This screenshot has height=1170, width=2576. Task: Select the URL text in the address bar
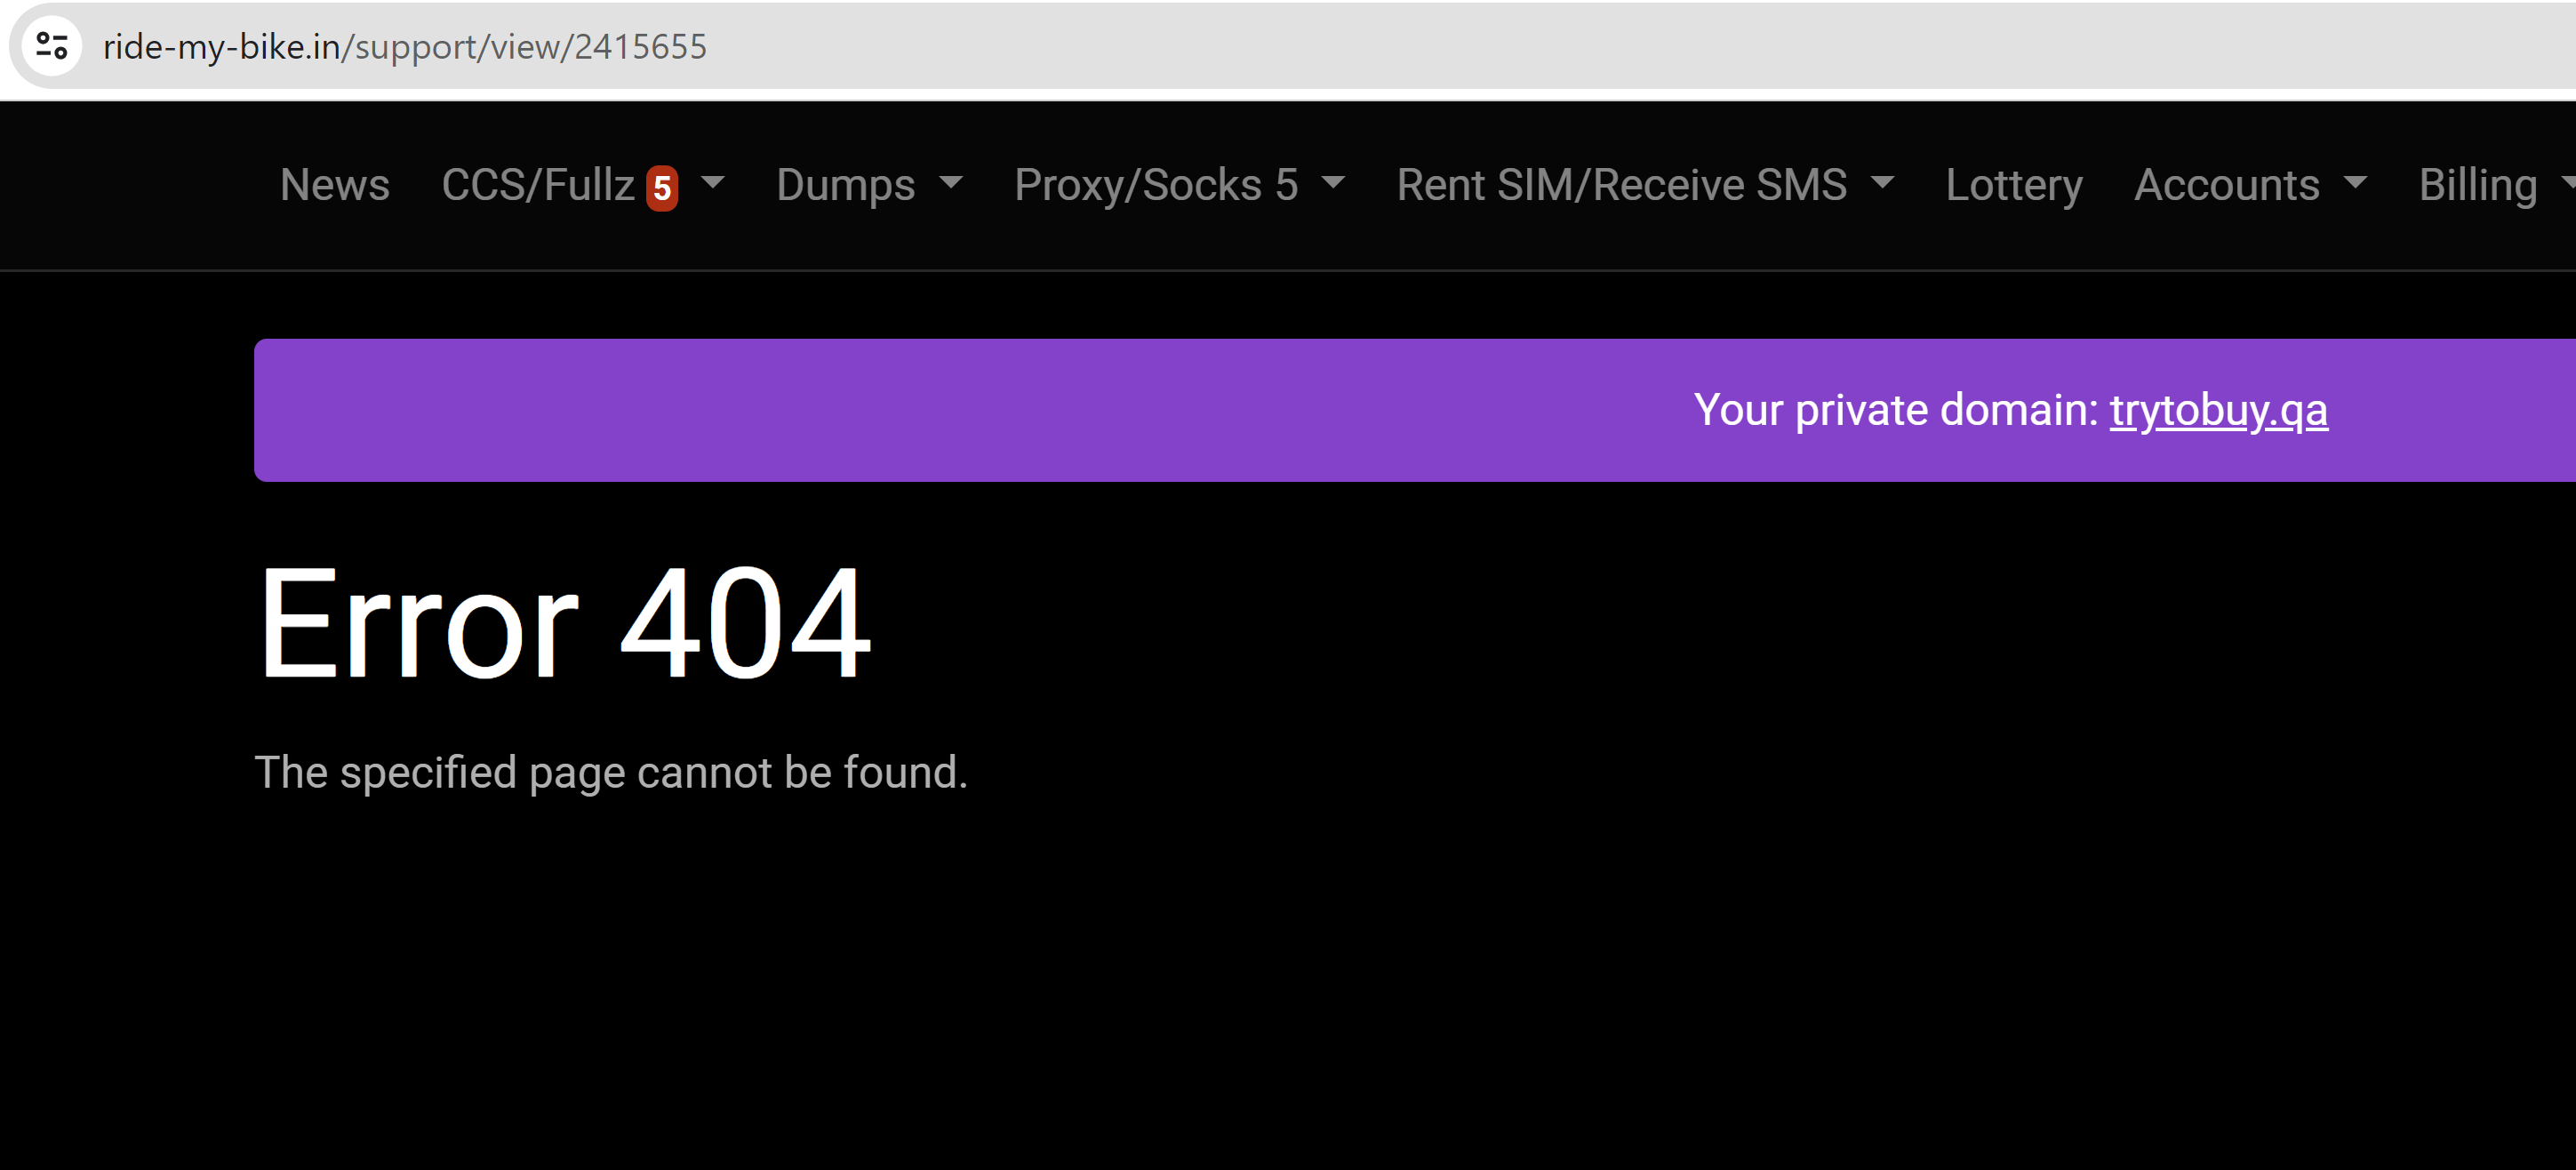click(x=405, y=46)
